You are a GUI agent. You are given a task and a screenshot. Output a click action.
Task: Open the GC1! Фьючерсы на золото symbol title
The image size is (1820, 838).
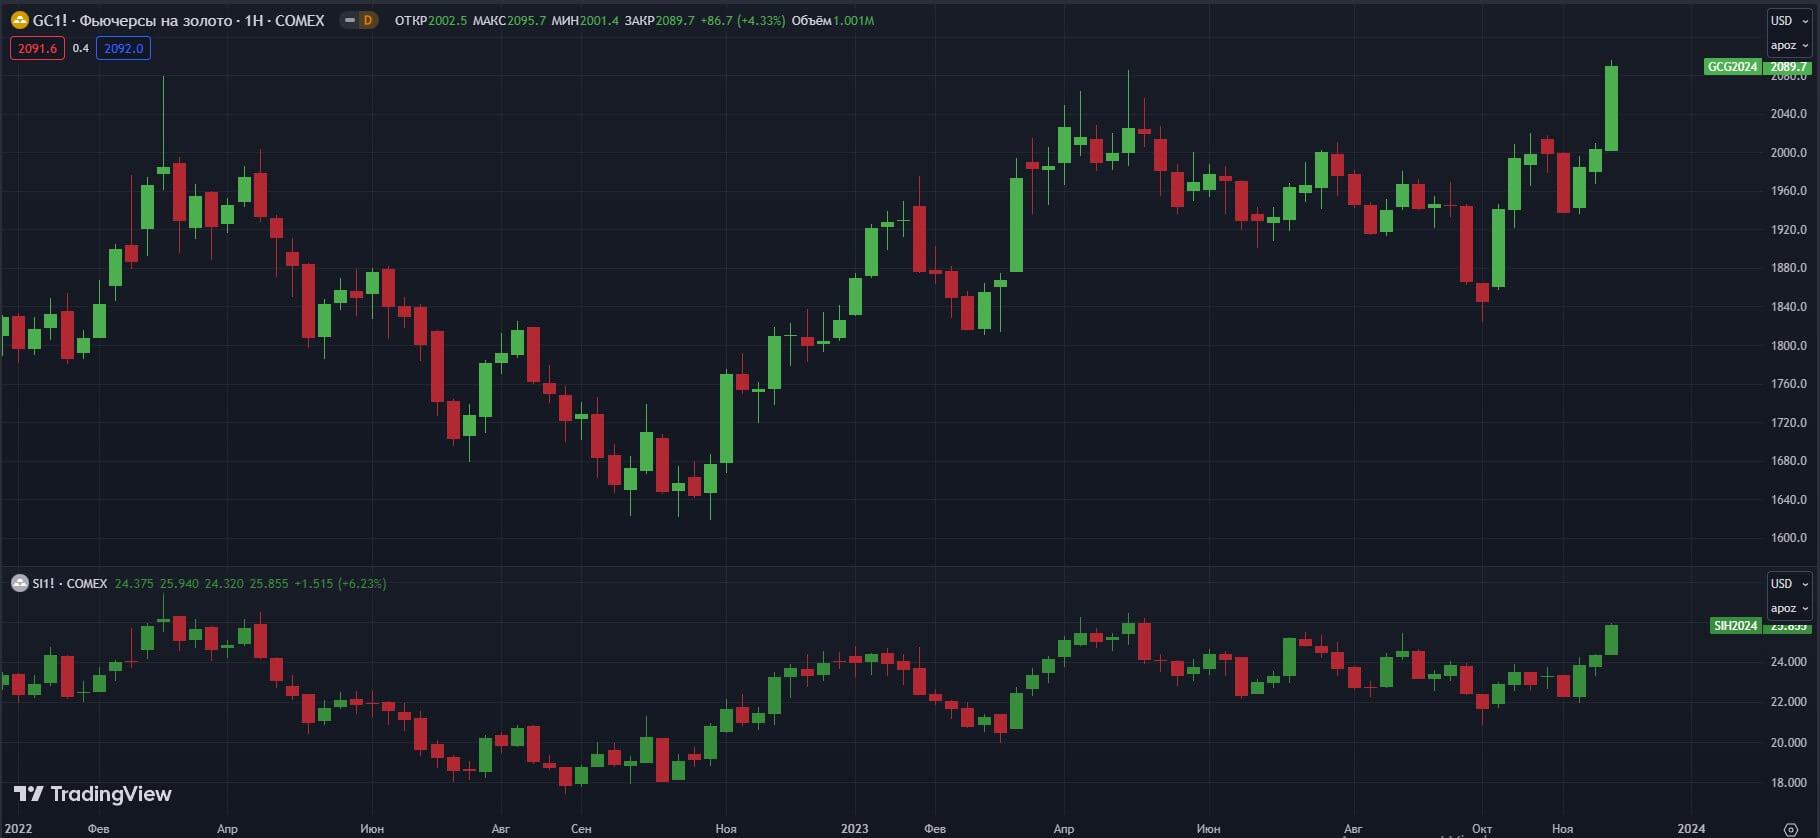pos(179,20)
